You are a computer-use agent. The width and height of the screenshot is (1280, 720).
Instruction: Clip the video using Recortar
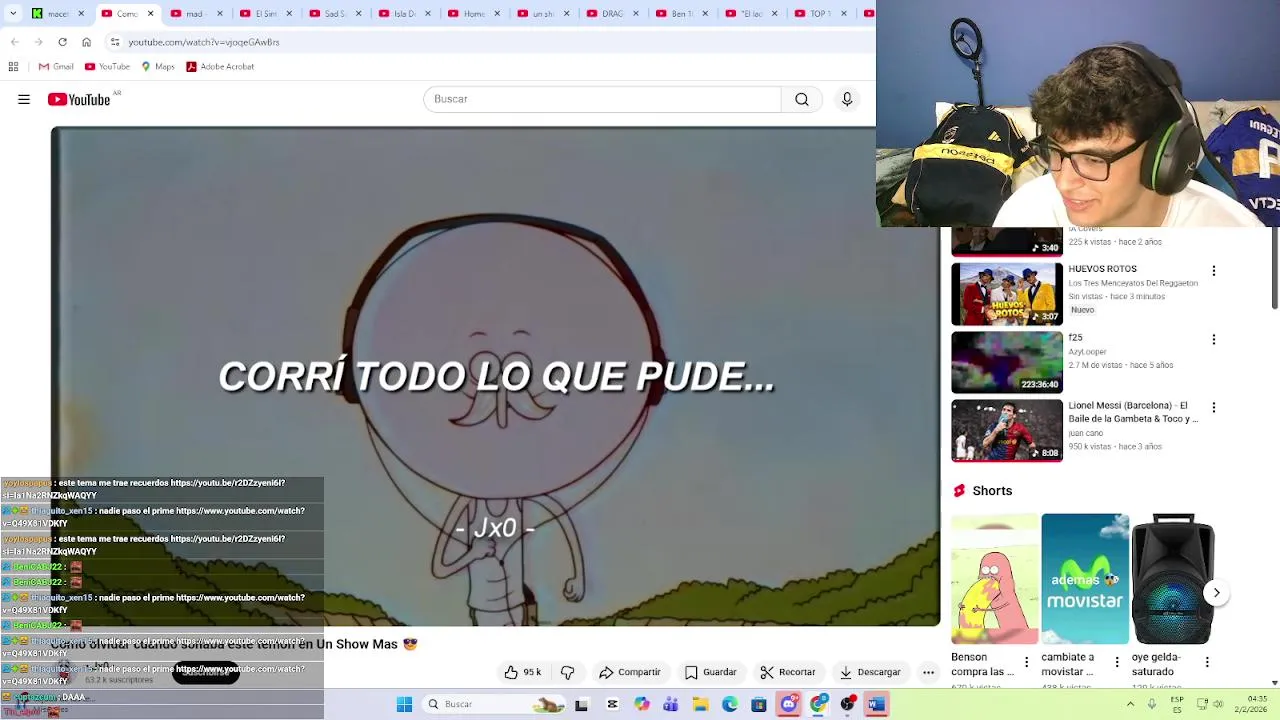tap(788, 672)
